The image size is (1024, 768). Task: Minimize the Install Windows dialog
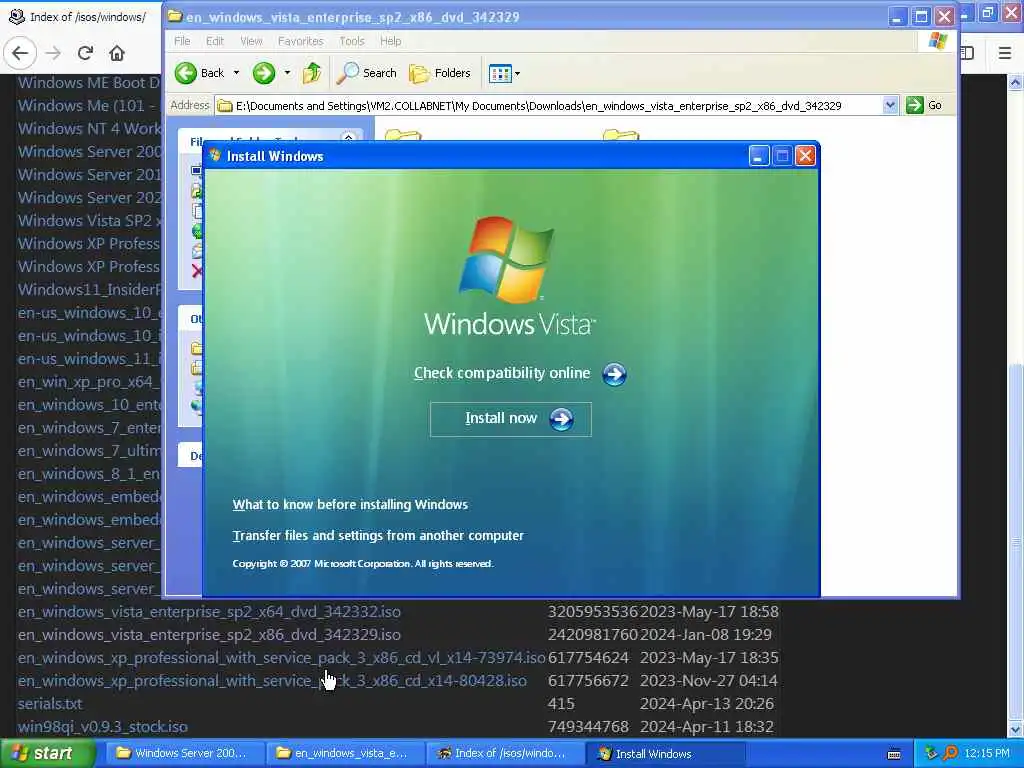pyautogui.click(x=758, y=156)
